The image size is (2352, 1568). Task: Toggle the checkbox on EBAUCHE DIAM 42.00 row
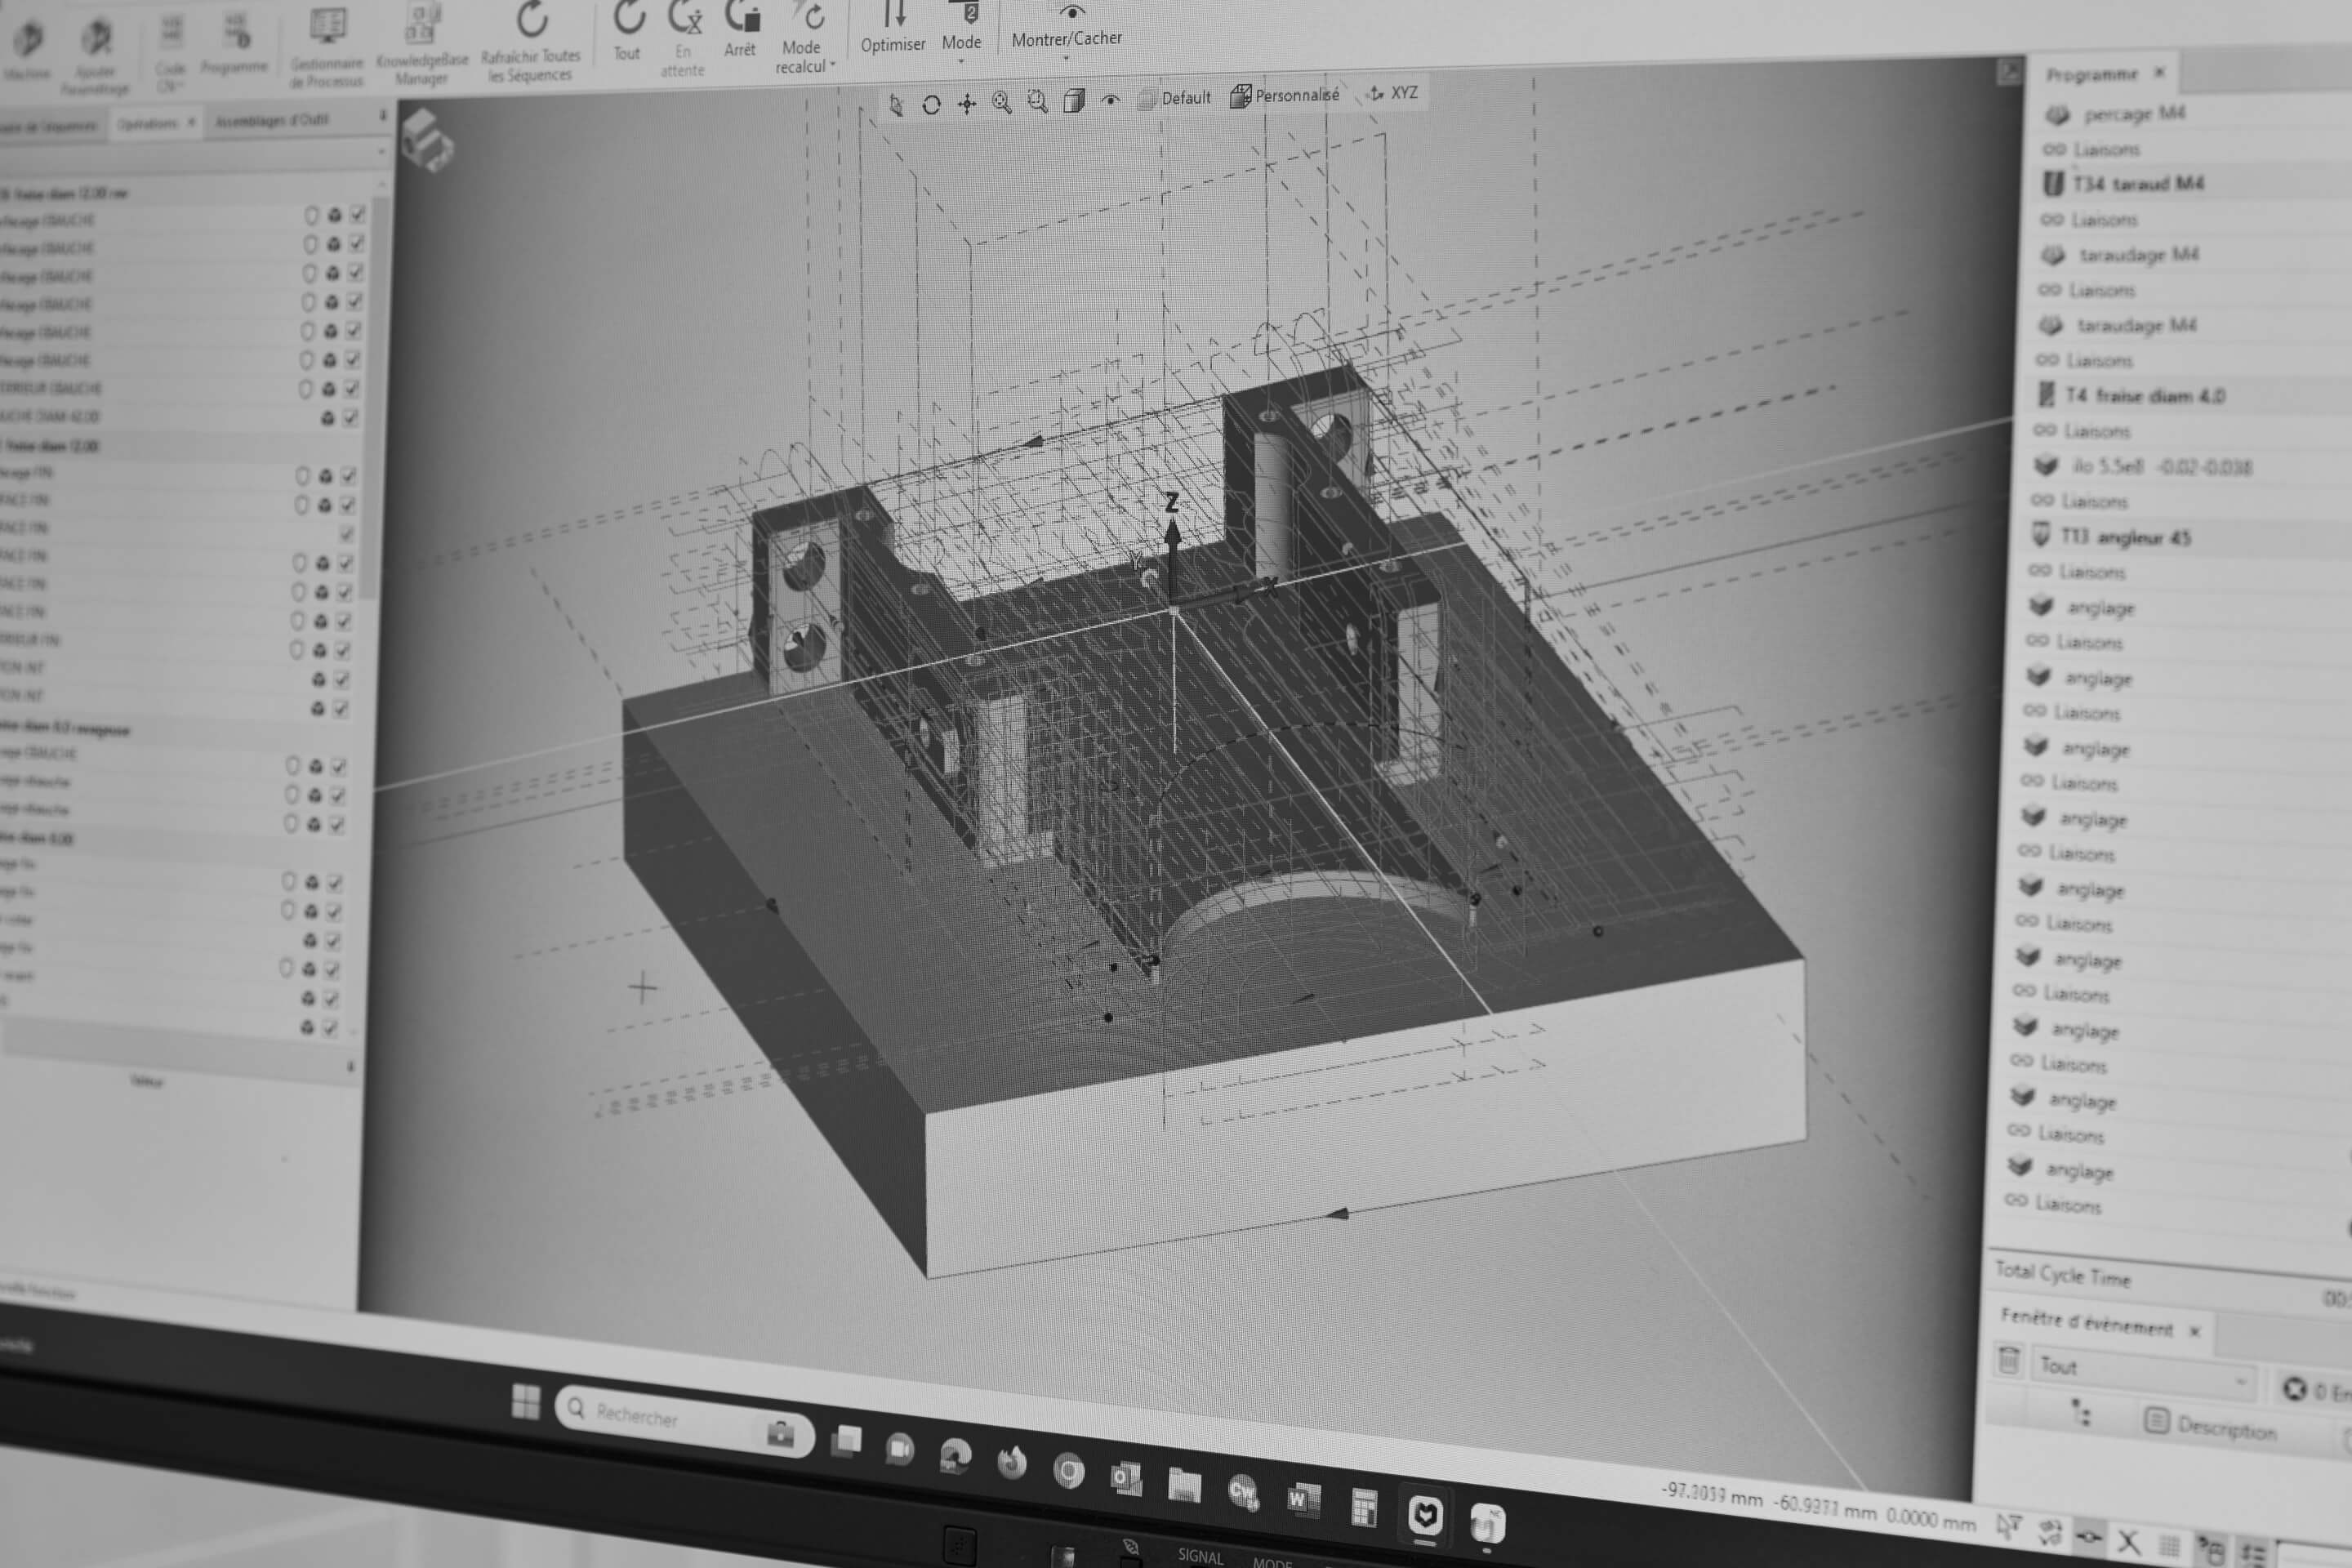[351, 418]
